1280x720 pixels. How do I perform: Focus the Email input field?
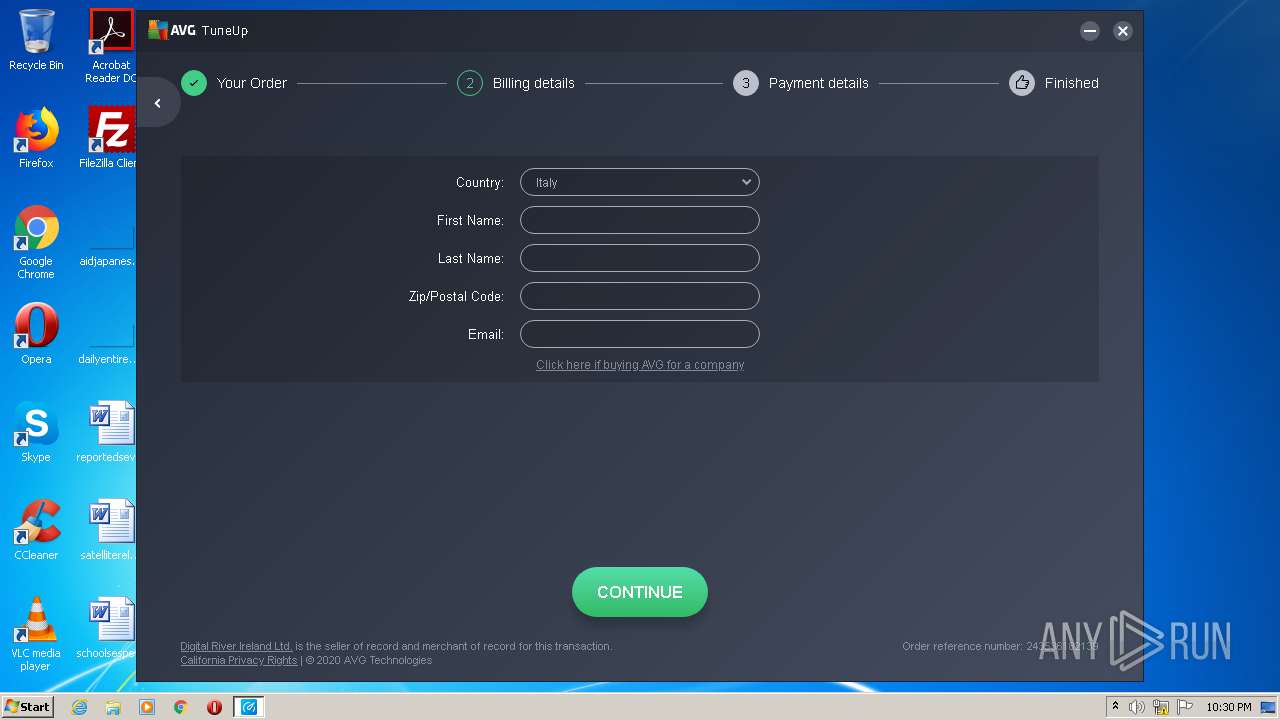click(x=640, y=334)
